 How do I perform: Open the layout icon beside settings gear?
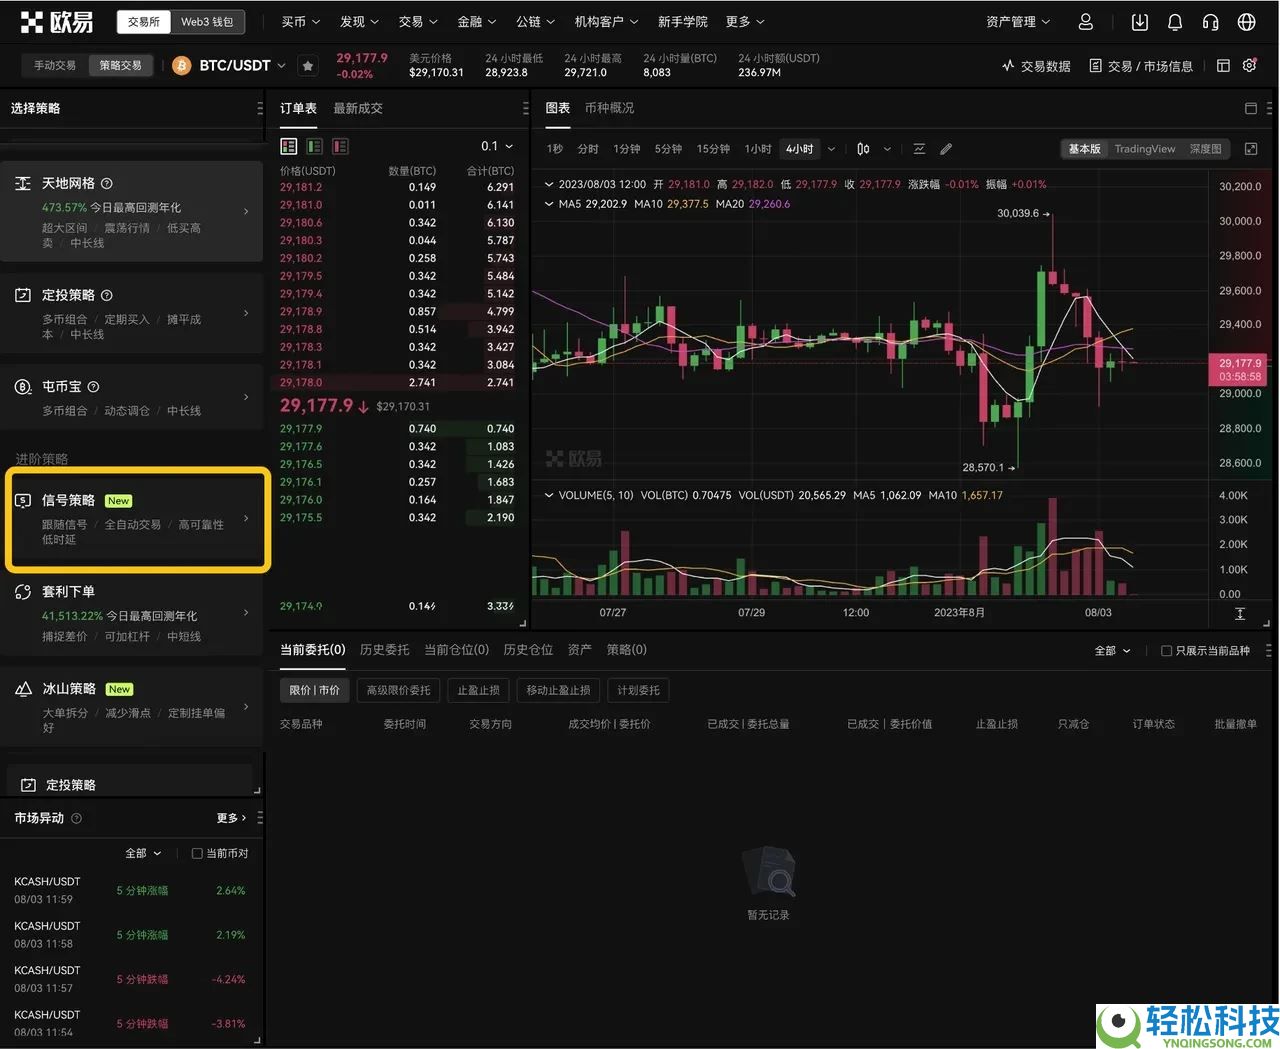point(1223,66)
